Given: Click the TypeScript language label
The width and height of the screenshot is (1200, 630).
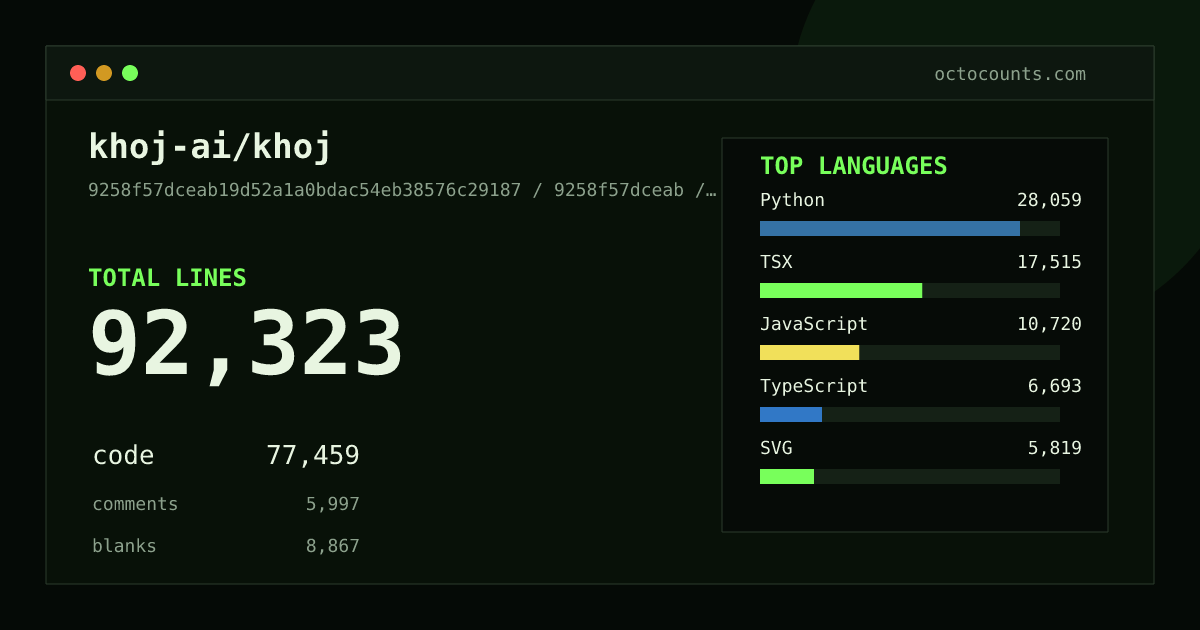Looking at the screenshot, I should coord(814,386).
